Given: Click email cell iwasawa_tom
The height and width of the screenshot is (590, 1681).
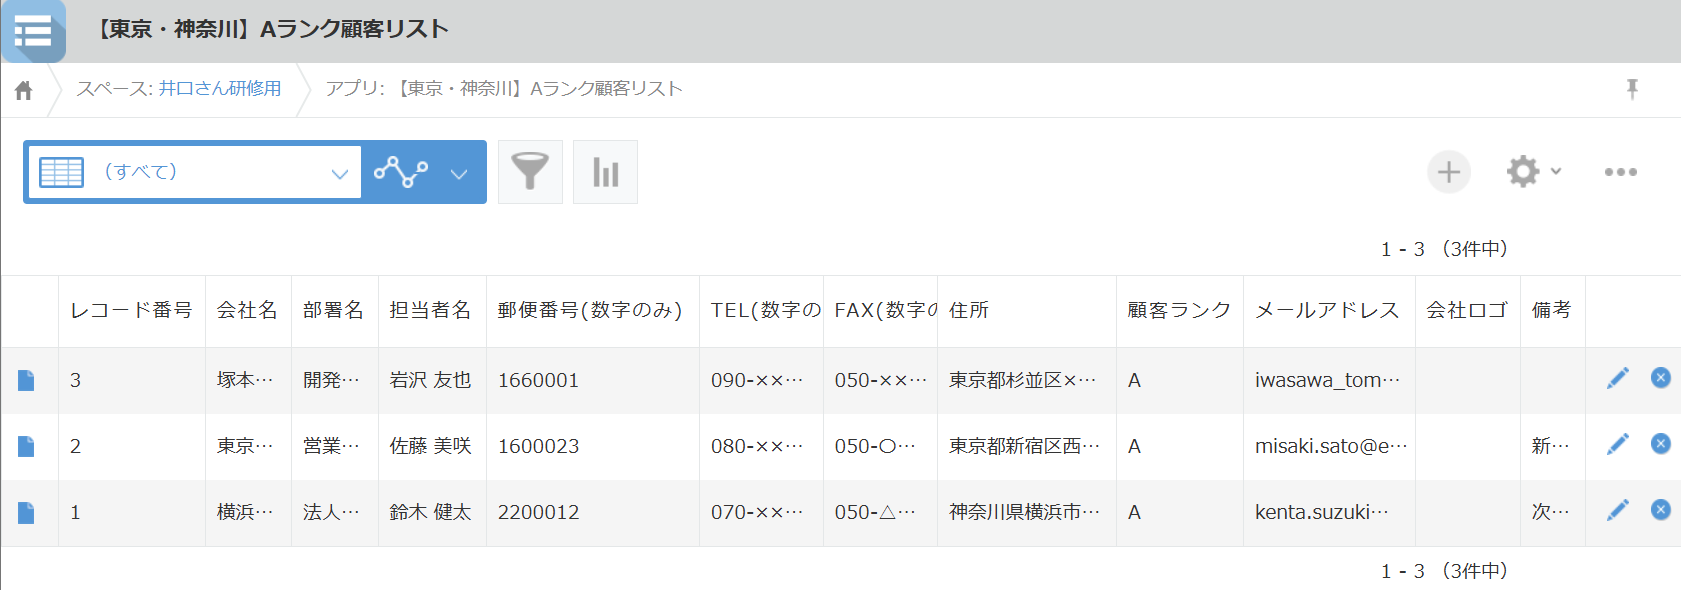Looking at the screenshot, I should 1328,380.
